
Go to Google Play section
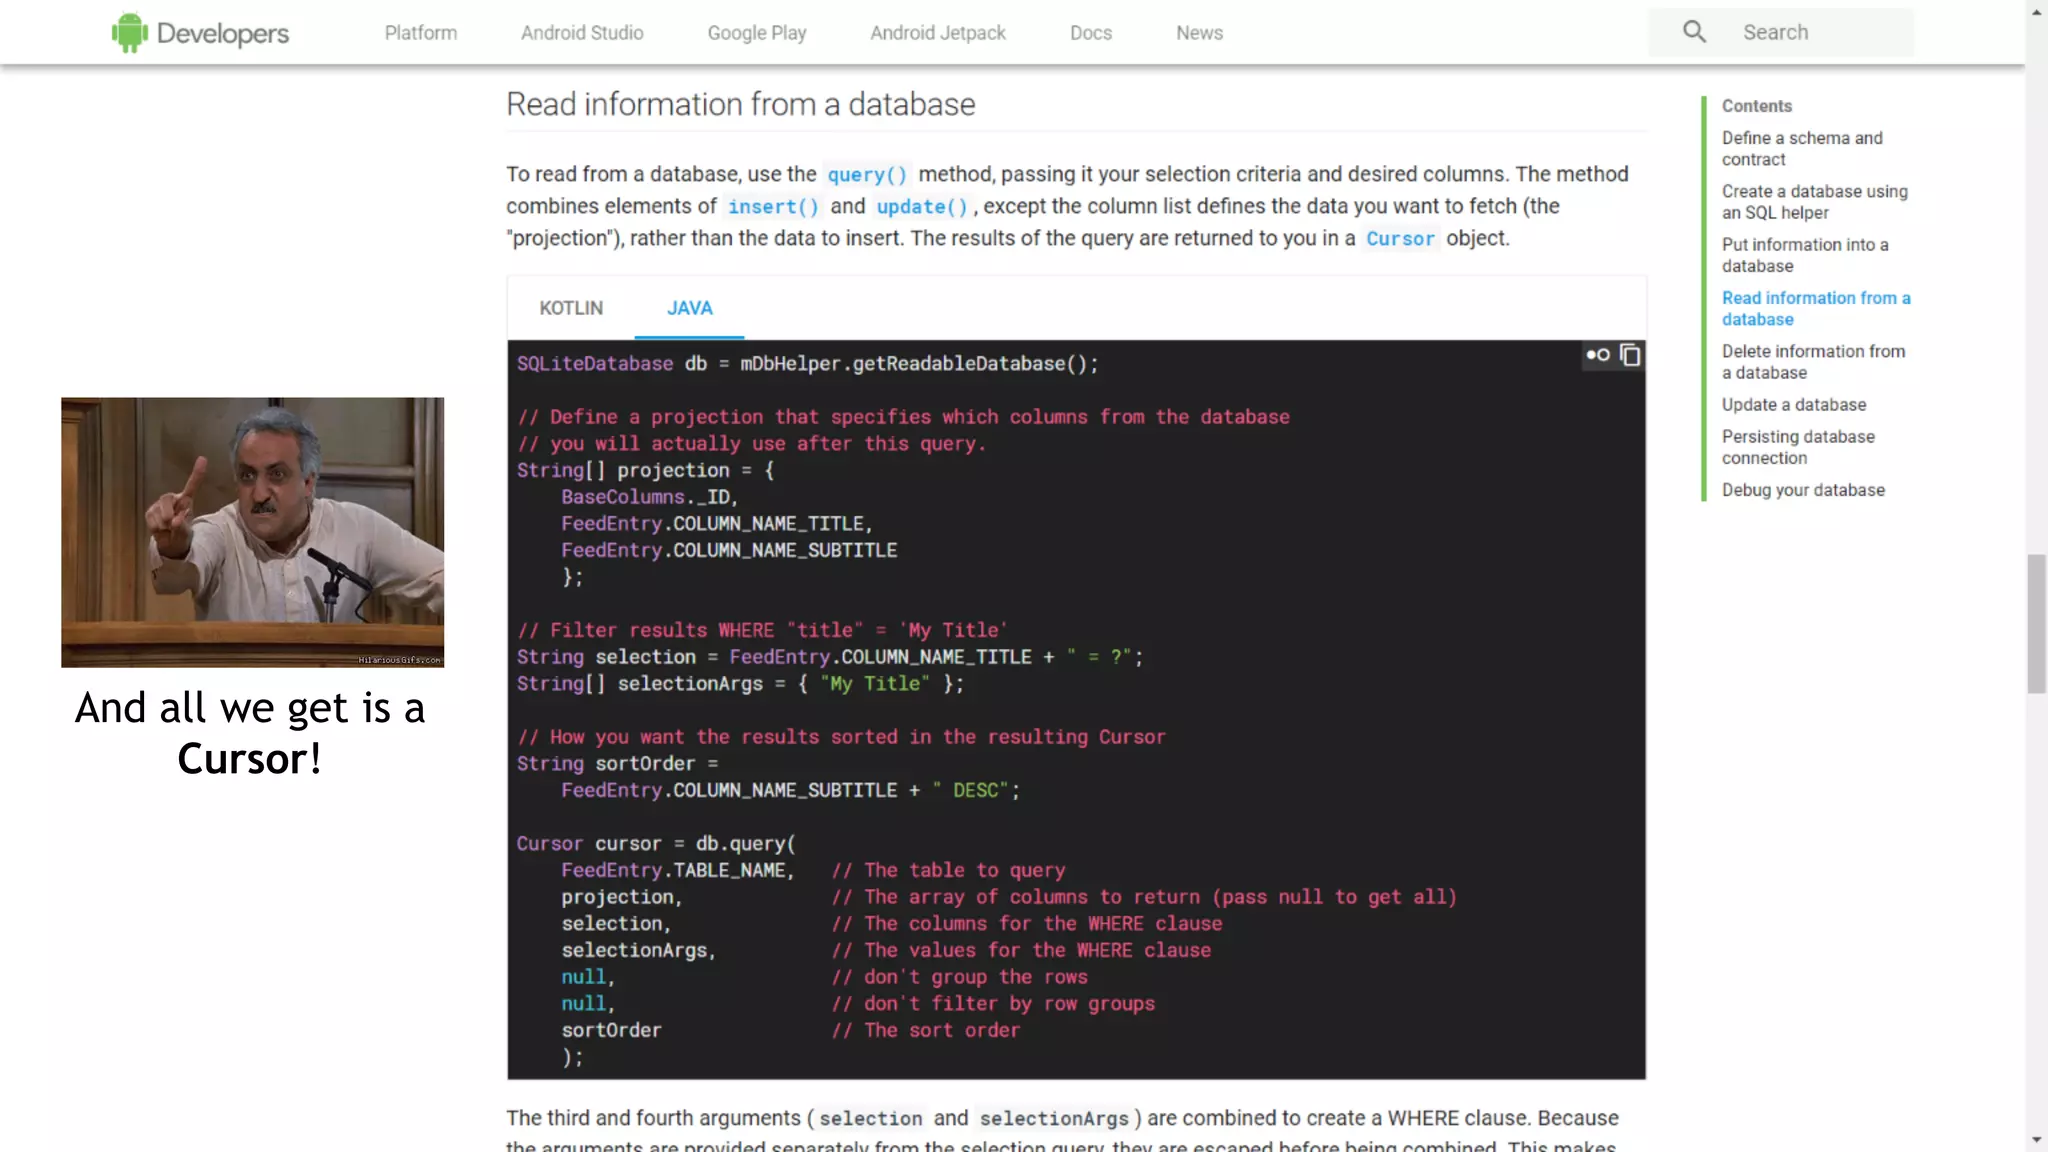coord(757,33)
